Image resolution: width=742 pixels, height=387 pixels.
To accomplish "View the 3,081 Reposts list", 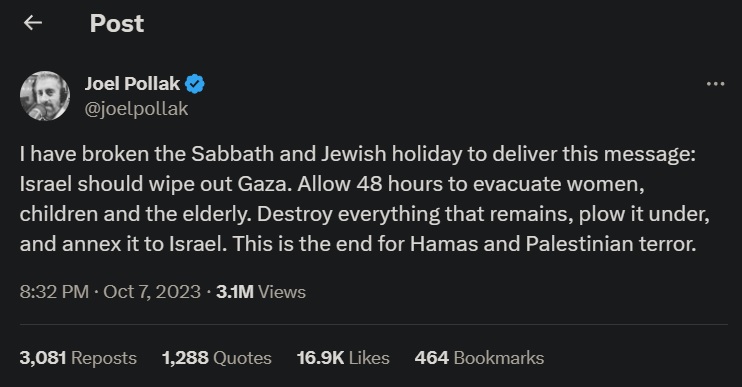I will 78,358.
